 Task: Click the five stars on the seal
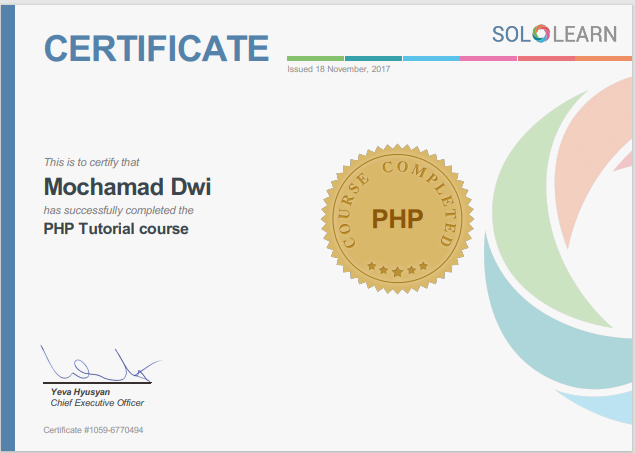point(397,269)
